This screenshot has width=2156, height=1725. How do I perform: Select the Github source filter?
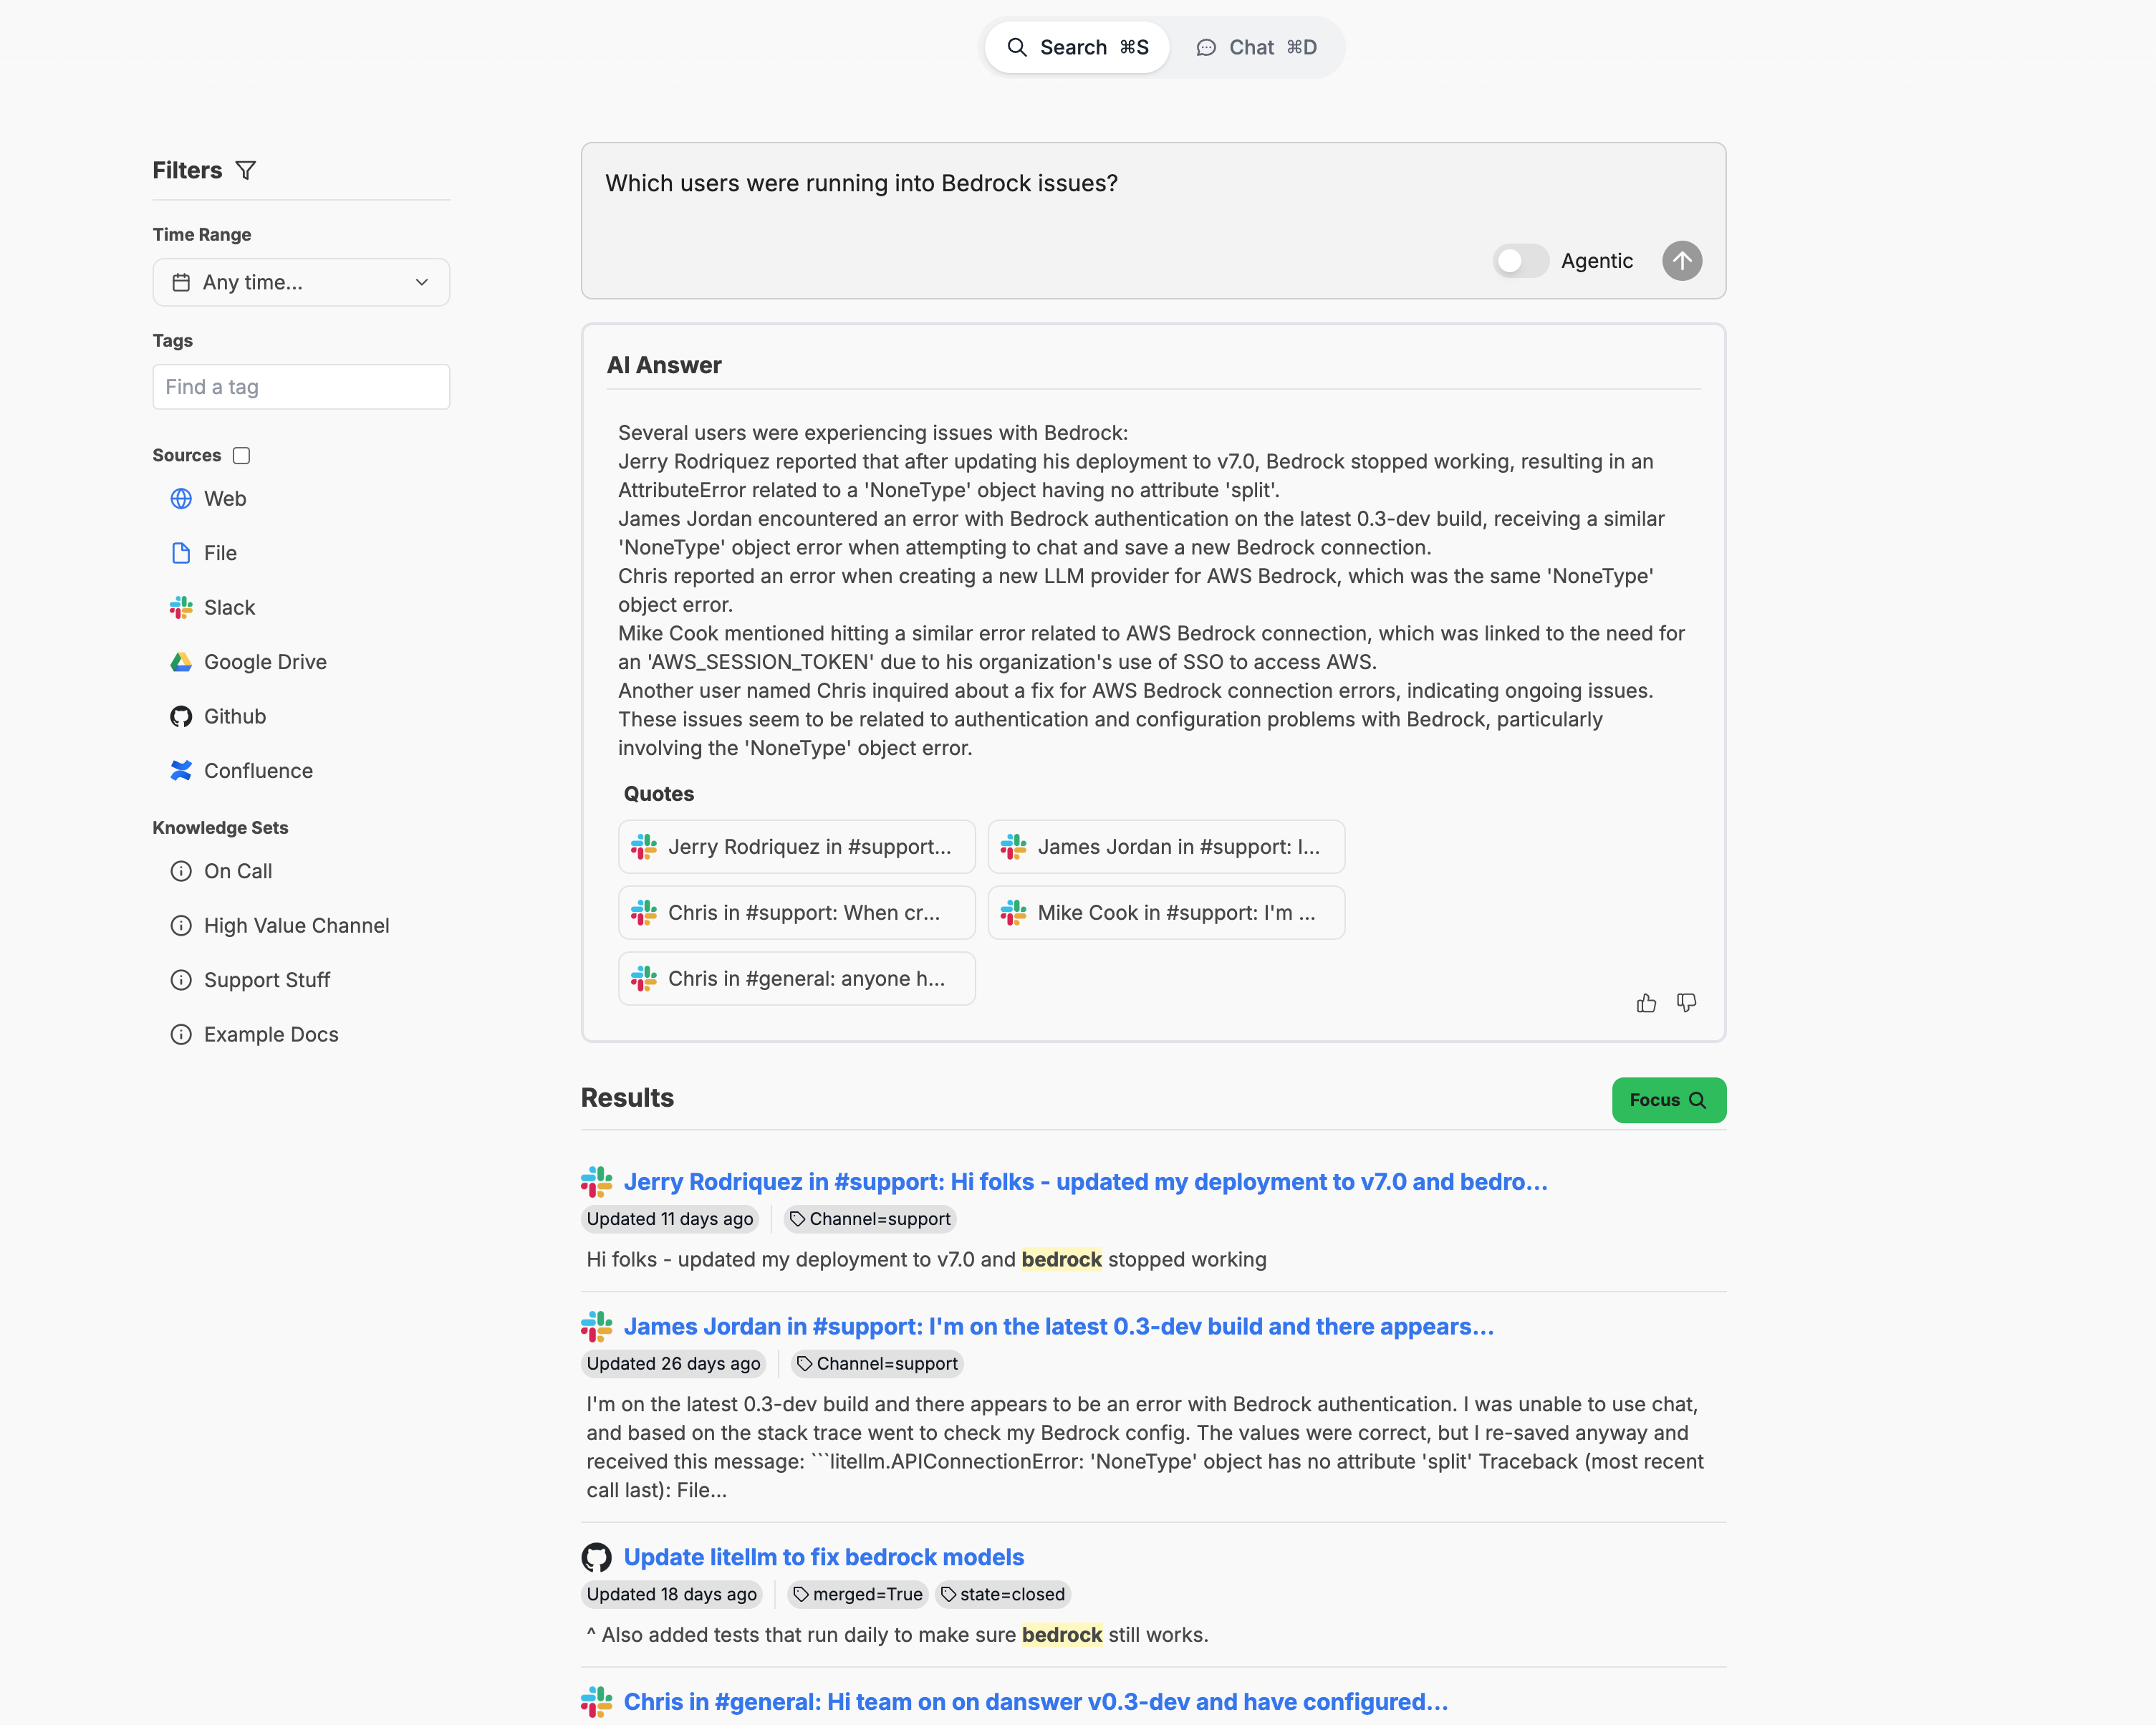(234, 716)
